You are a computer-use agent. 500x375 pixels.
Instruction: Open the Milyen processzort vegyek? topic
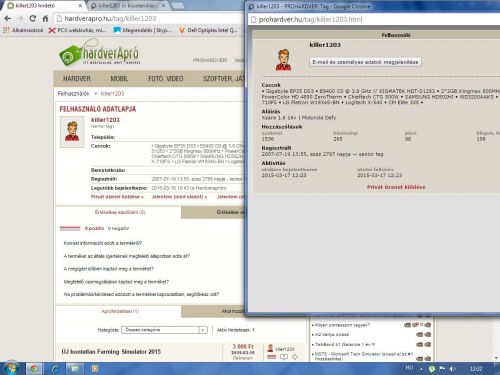tap(342, 325)
